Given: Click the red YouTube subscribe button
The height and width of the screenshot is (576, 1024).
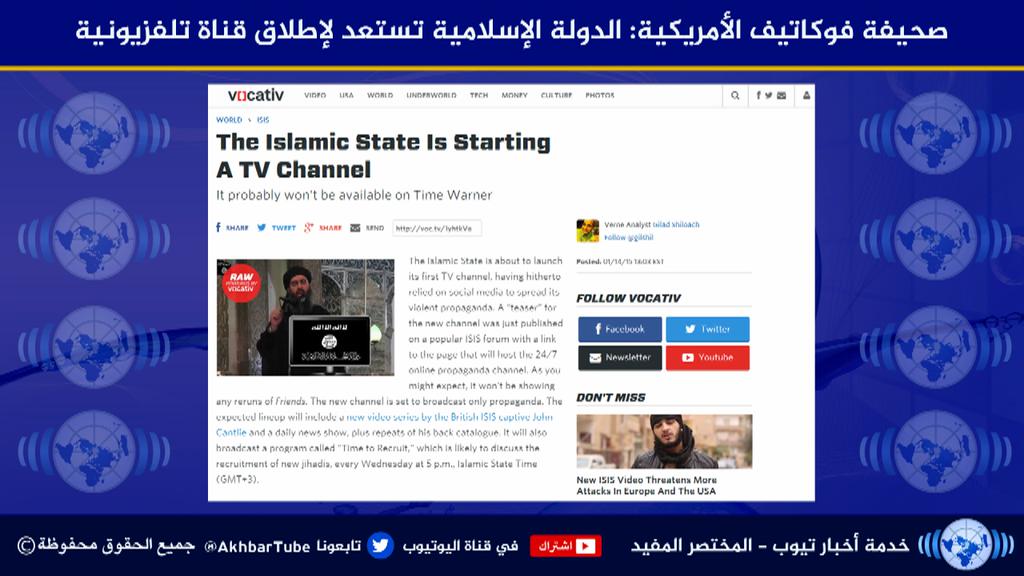Looking at the screenshot, I should point(566,546).
